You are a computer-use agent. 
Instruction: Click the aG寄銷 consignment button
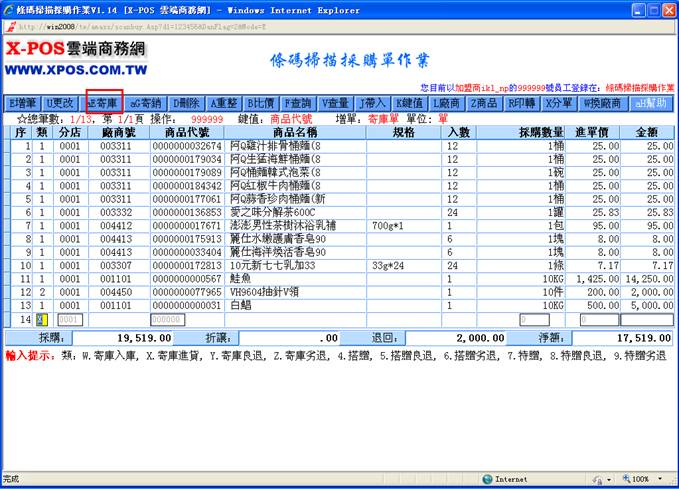pos(146,103)
